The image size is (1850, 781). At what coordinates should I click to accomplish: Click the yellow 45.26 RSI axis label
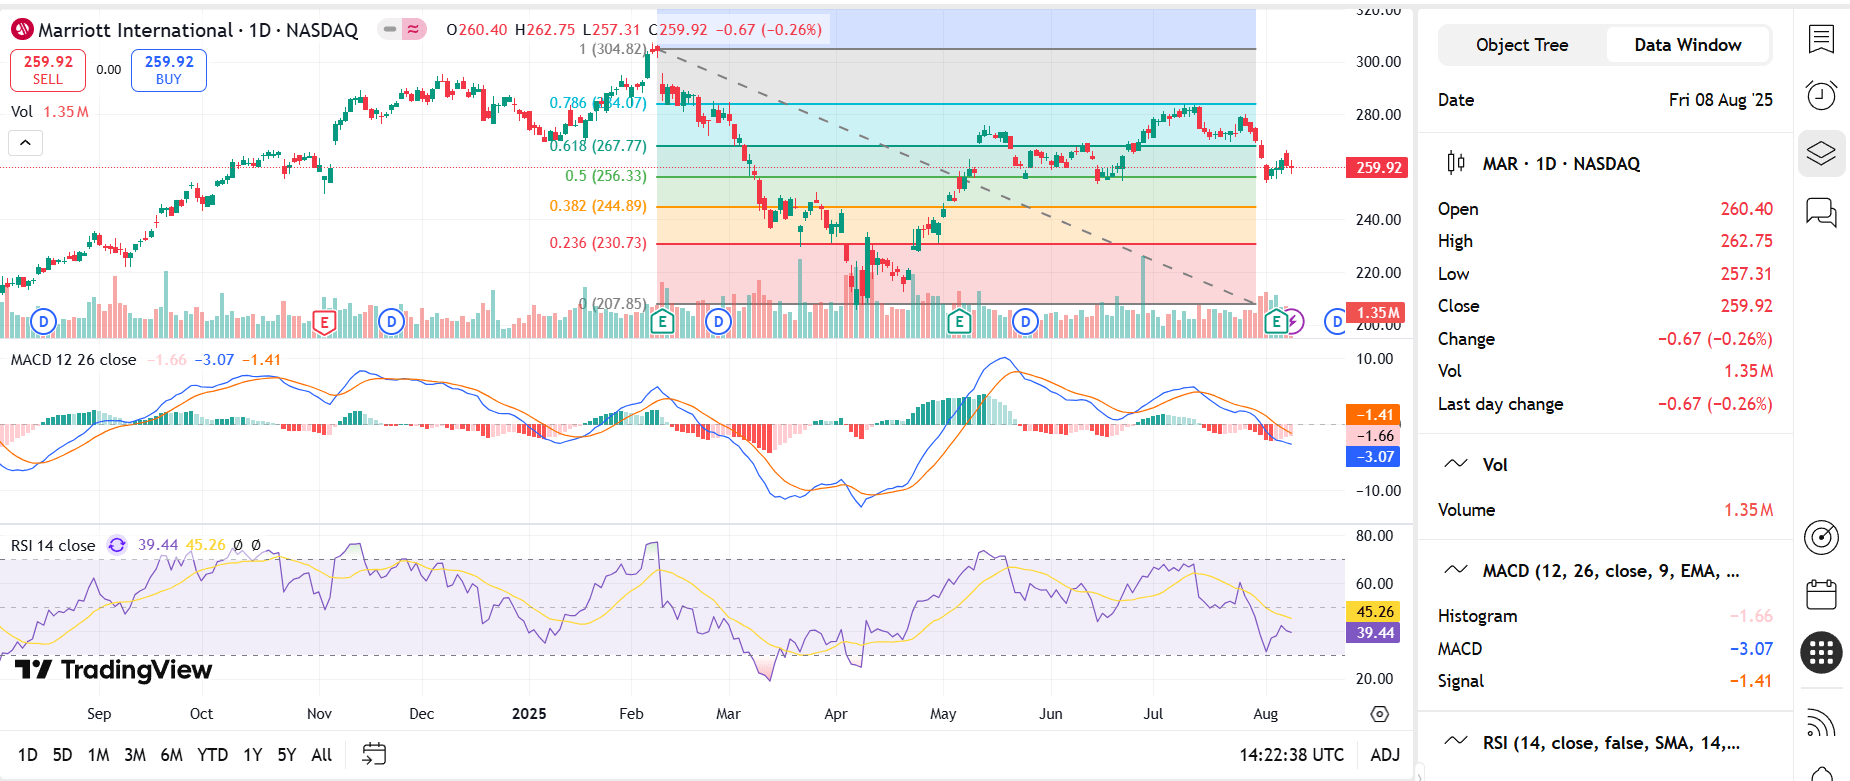tap(1374, 612)
